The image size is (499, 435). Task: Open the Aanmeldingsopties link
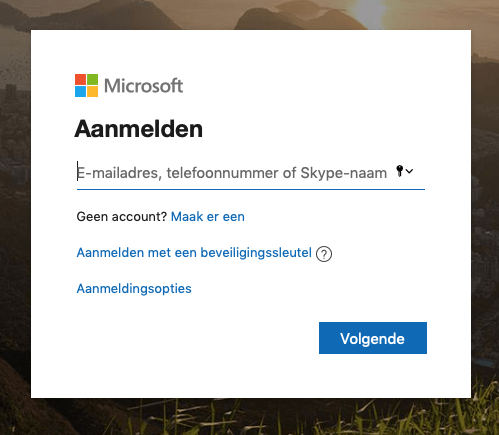[134, 289]
